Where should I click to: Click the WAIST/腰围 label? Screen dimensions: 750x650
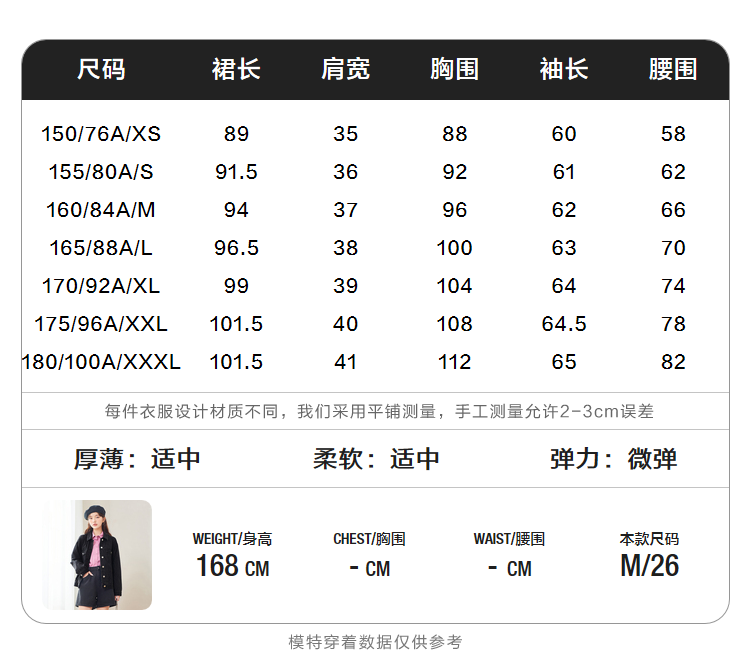509,539
